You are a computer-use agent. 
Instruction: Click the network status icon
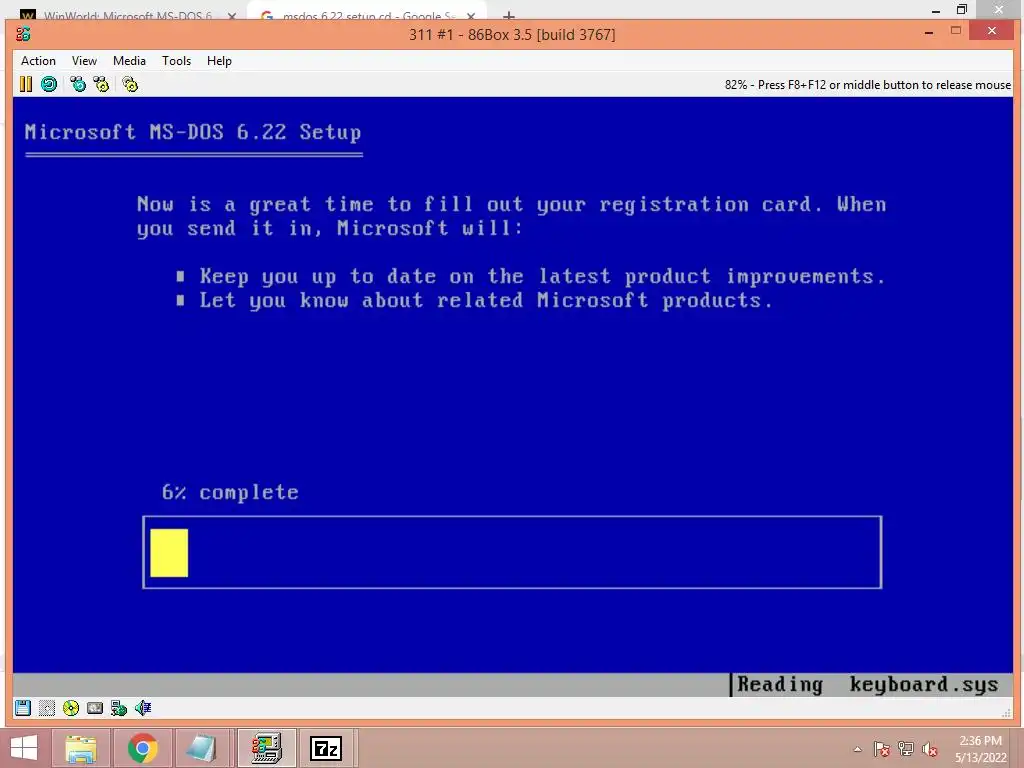tap(119, 708)
